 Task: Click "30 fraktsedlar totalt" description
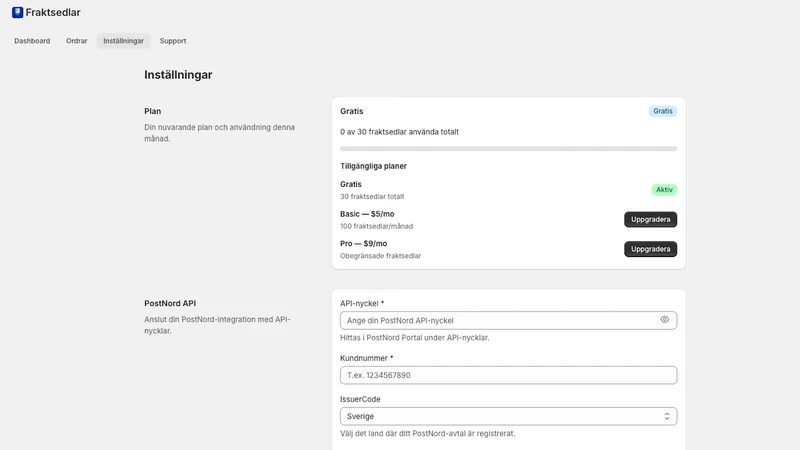(x=372, y=196)
